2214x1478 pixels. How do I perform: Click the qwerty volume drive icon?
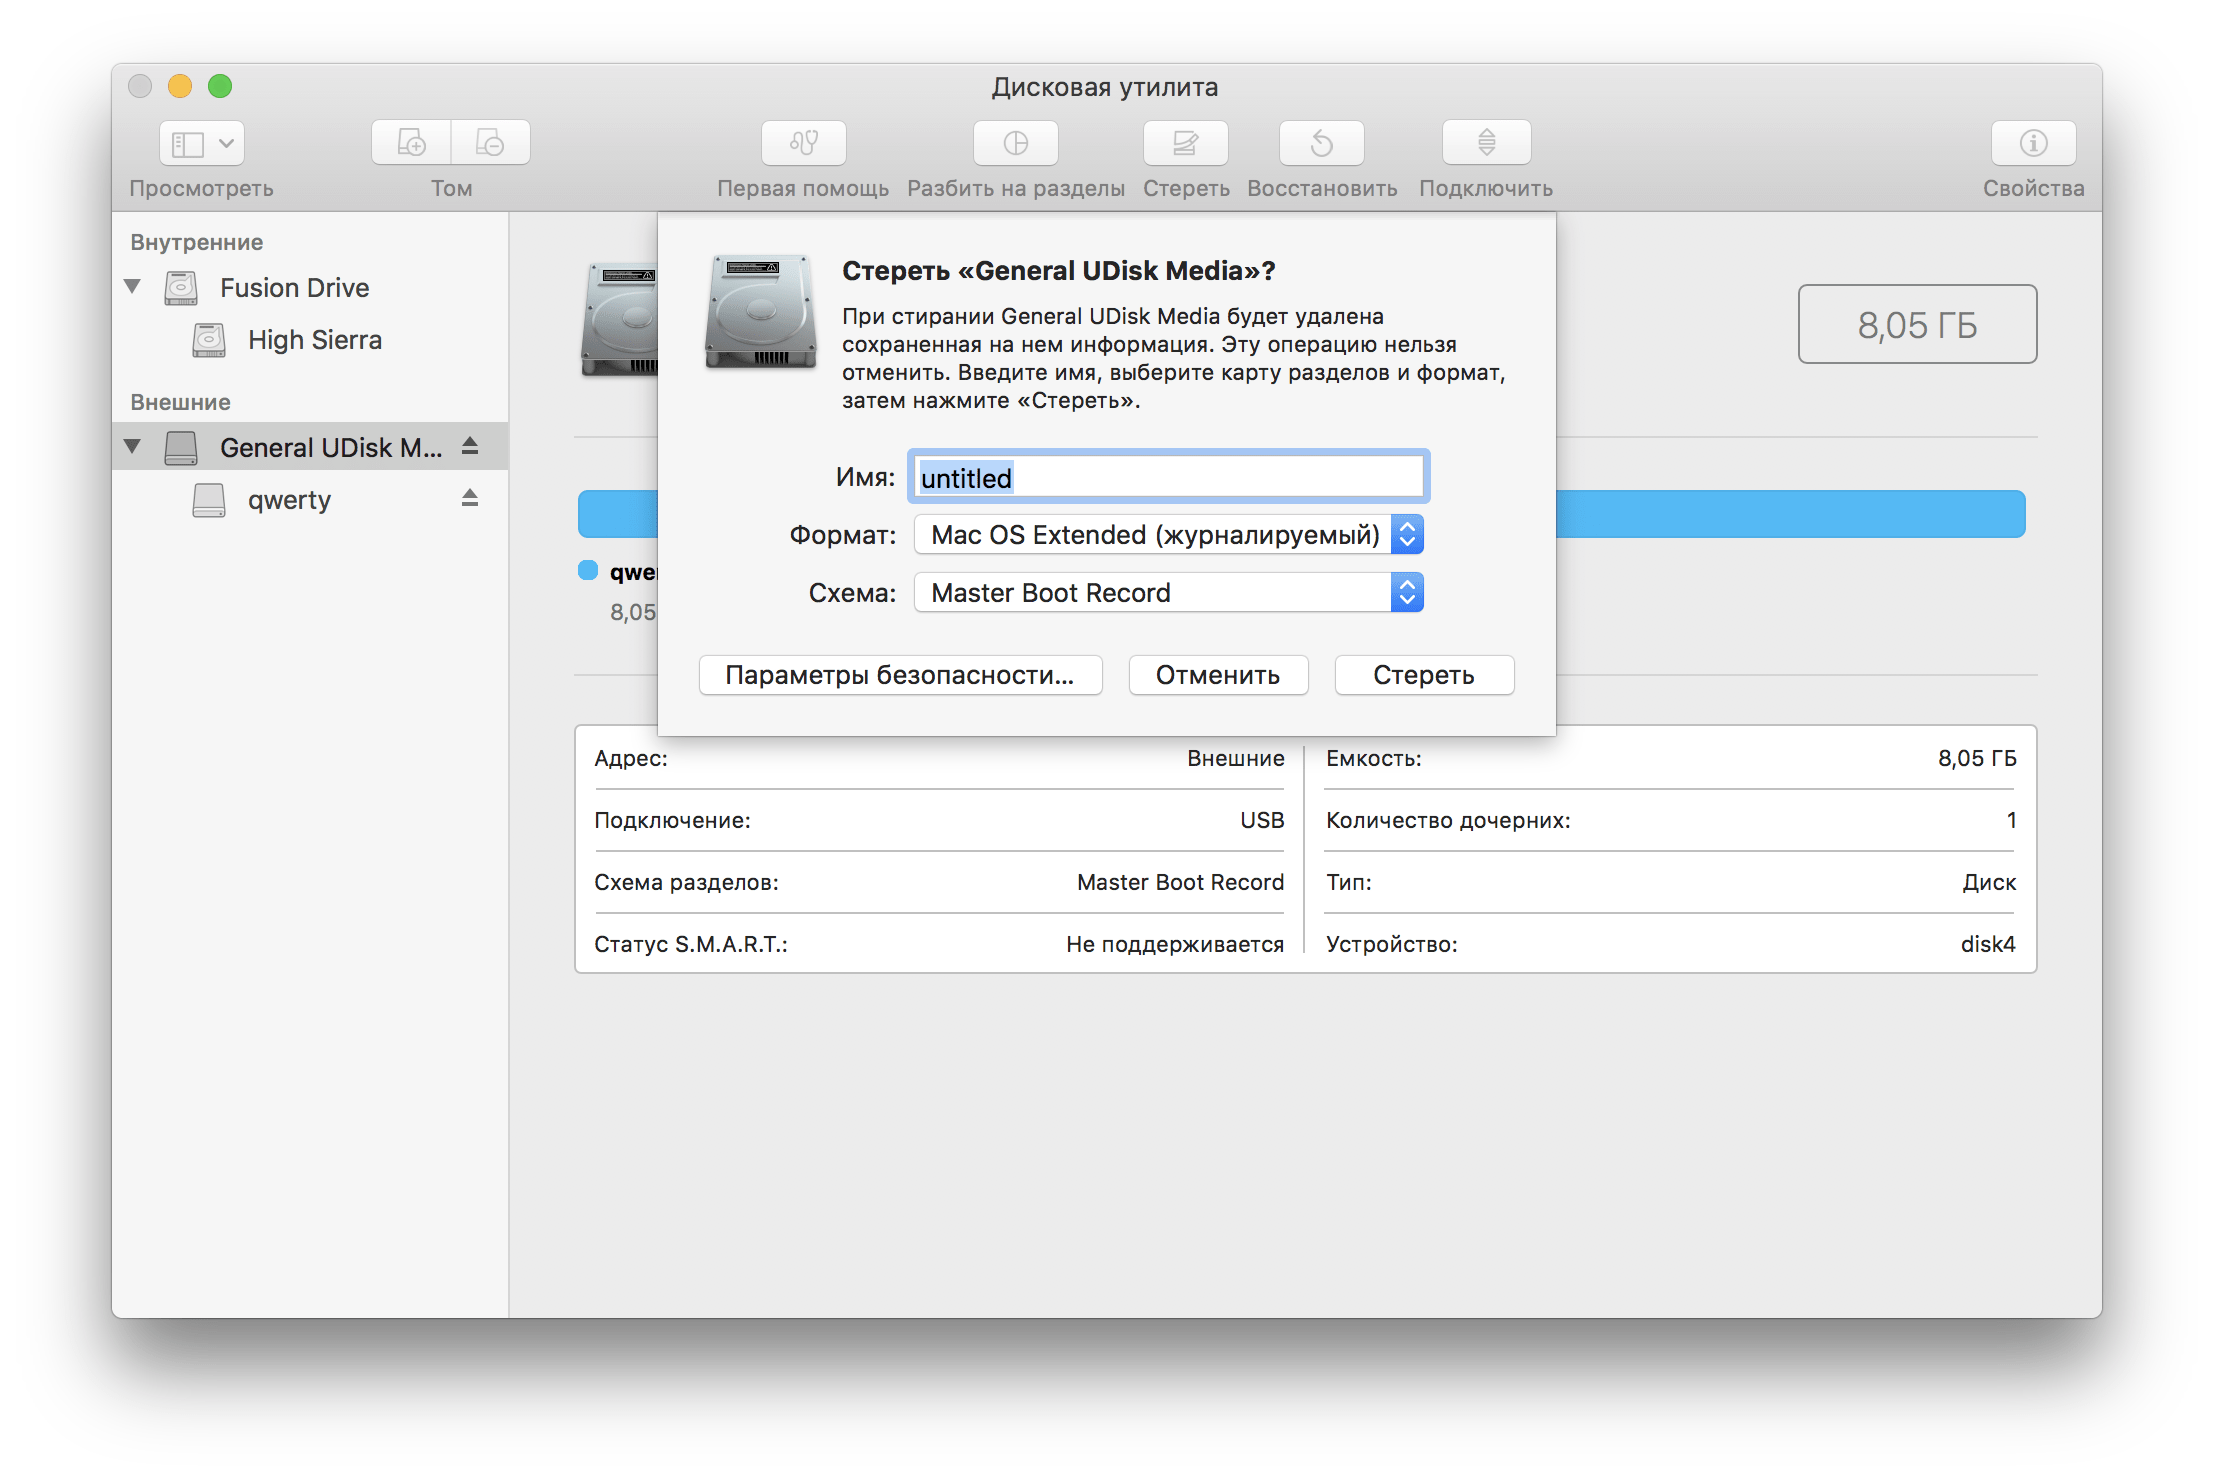click(x=209, y=499)
